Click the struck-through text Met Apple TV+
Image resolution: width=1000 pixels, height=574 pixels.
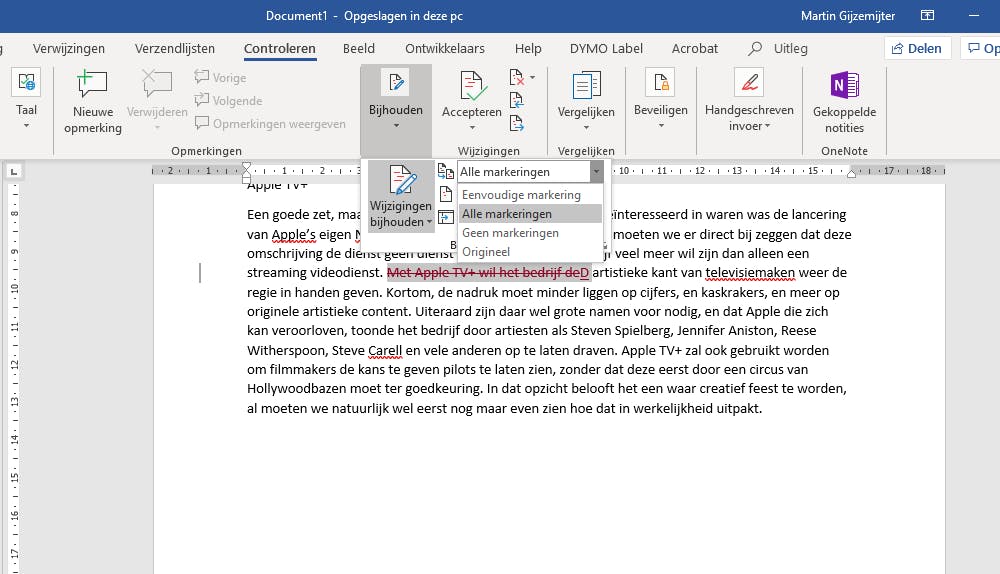pyautogui.click(x=430, y=272)
